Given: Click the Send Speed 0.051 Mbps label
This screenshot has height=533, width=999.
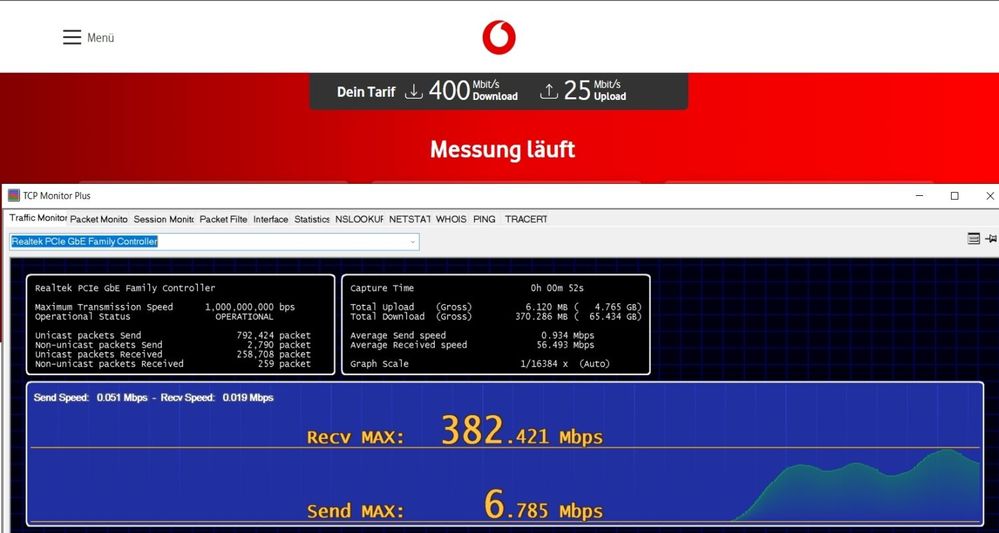Looking at the screenshot, I should (90, 398).
